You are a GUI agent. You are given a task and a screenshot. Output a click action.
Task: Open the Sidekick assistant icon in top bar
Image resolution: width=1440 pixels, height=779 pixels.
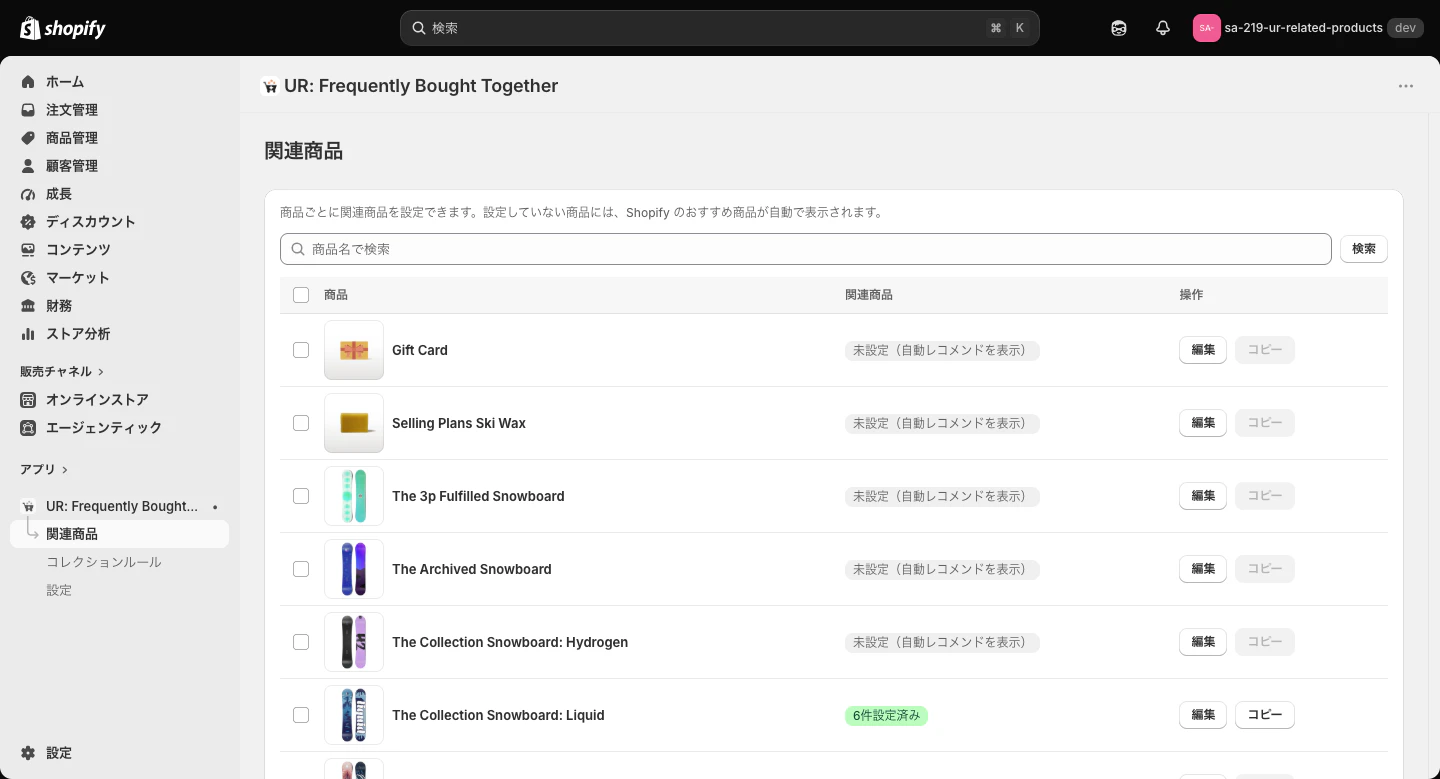[x=1119, y=28]
